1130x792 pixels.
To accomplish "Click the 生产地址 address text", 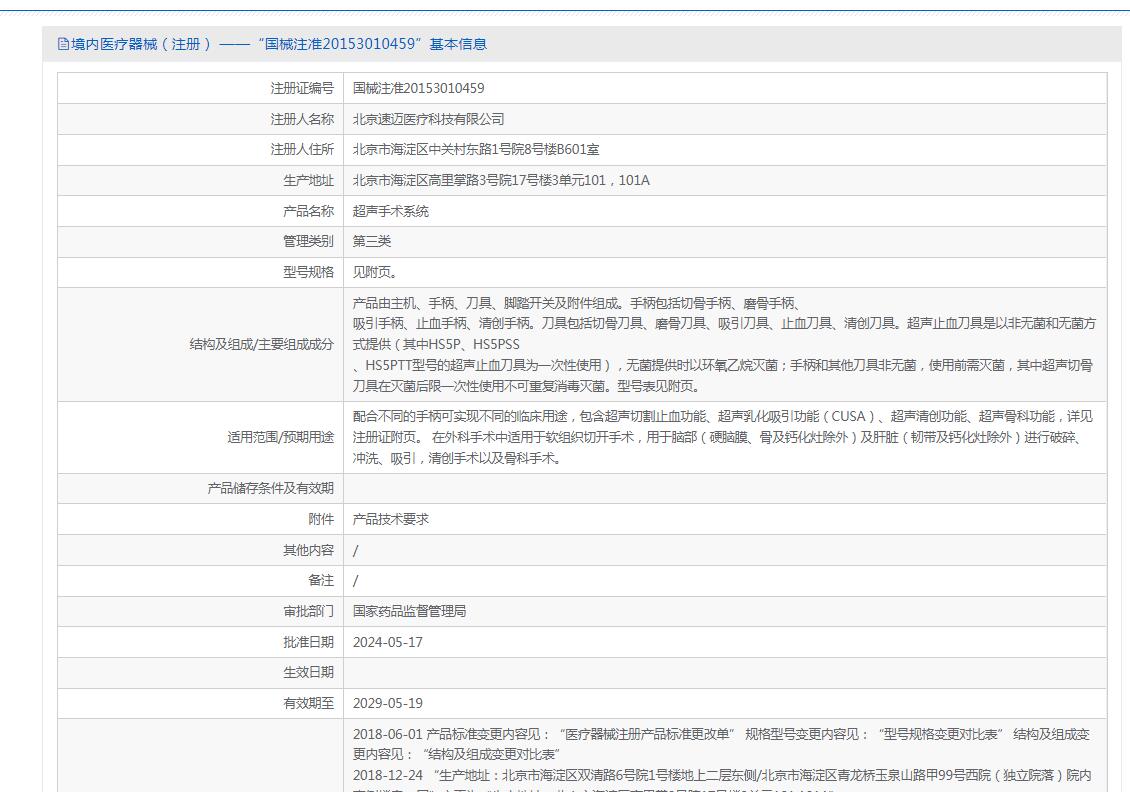I will 501,180.
